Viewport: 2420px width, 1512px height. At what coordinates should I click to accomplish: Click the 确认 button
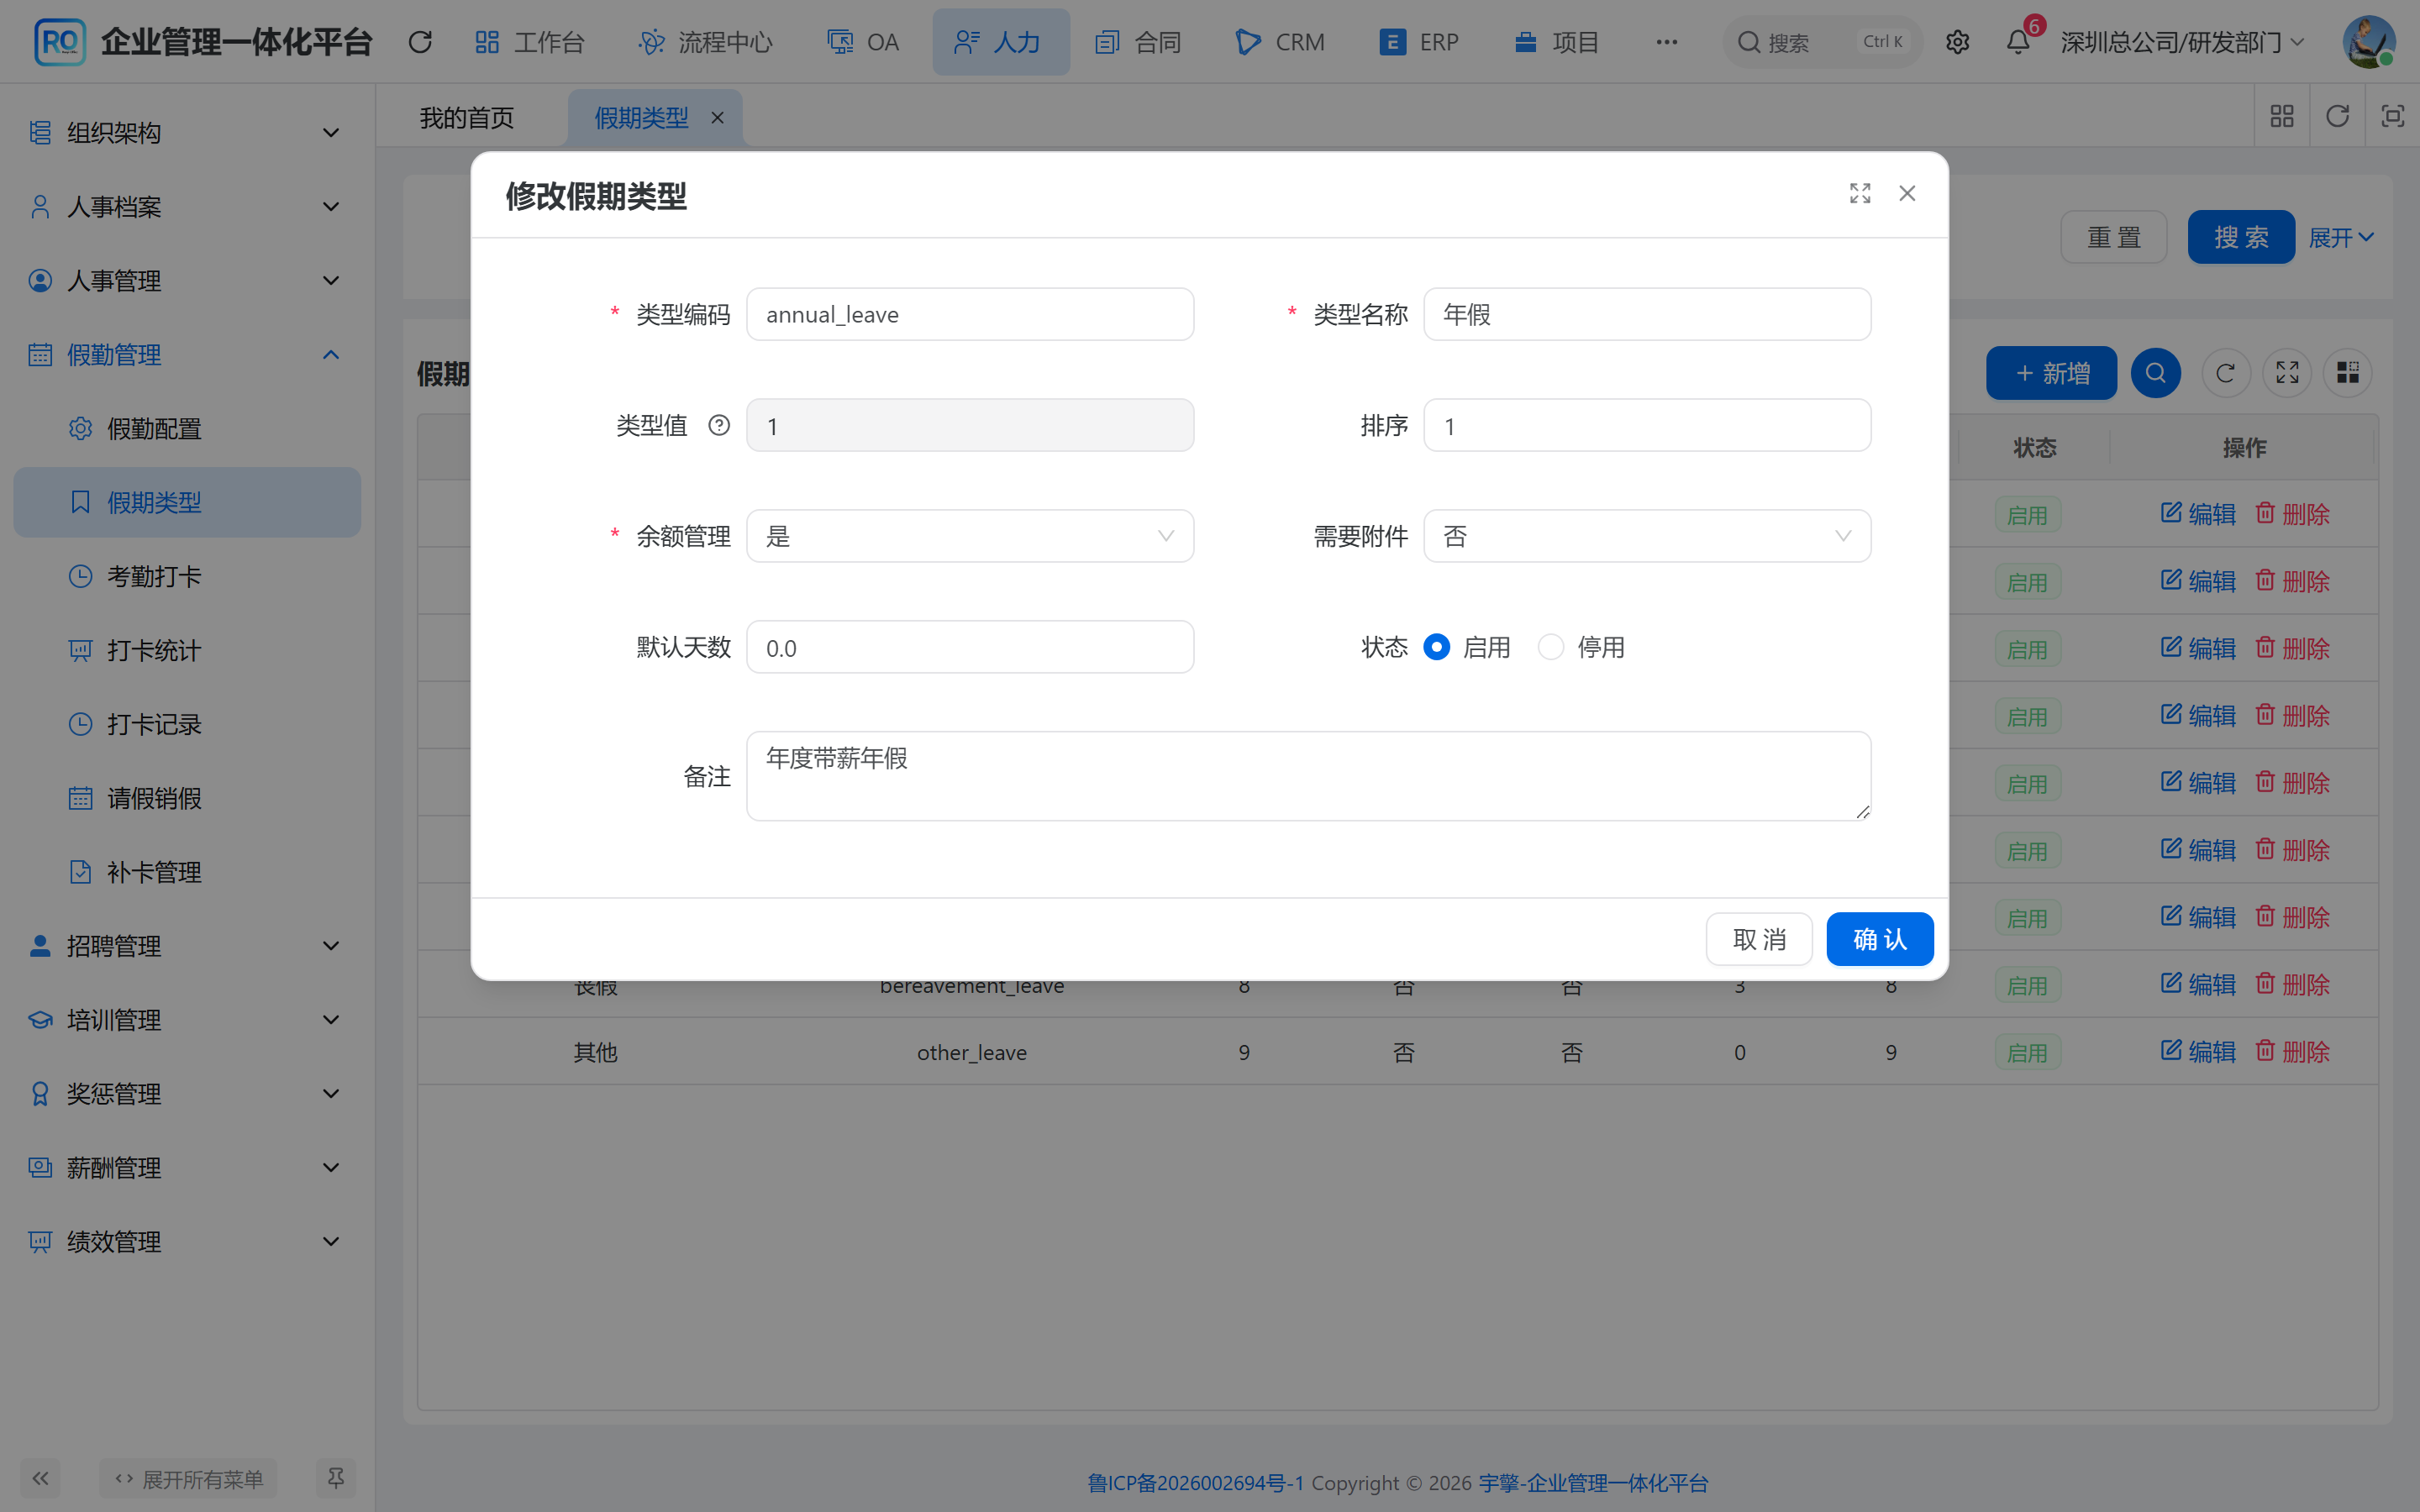pyautogui.click(x=1880, y=939)
